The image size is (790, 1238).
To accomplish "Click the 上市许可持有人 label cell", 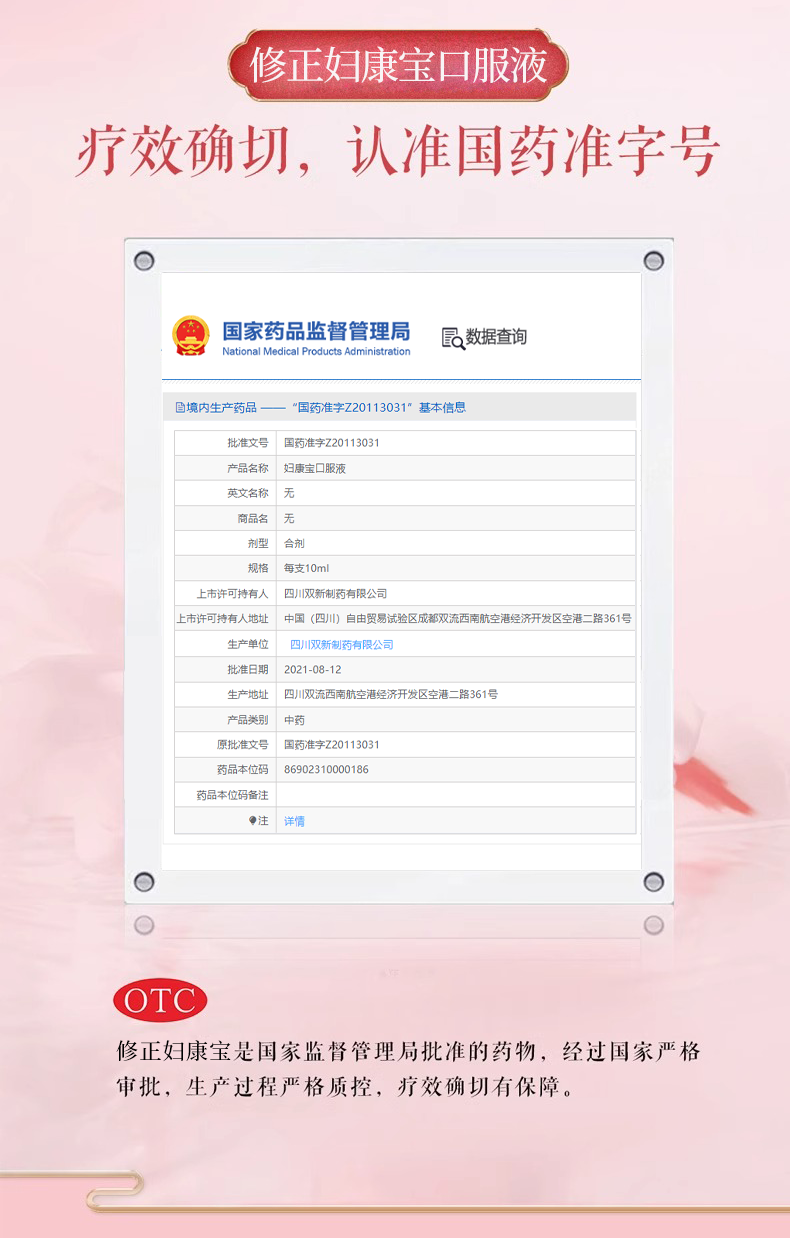I will click(x=225, y=593).
